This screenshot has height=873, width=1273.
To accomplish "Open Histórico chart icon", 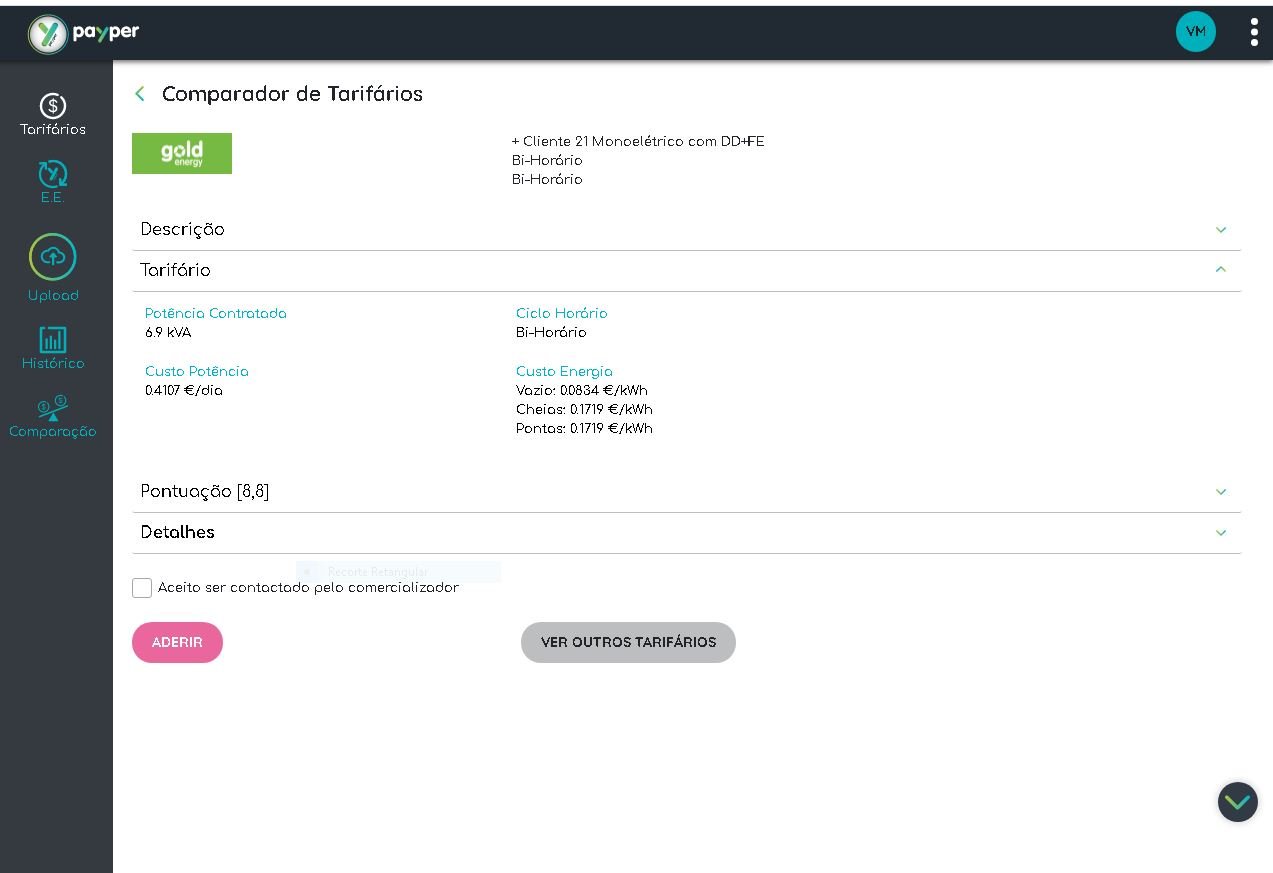I will (53, 339).
